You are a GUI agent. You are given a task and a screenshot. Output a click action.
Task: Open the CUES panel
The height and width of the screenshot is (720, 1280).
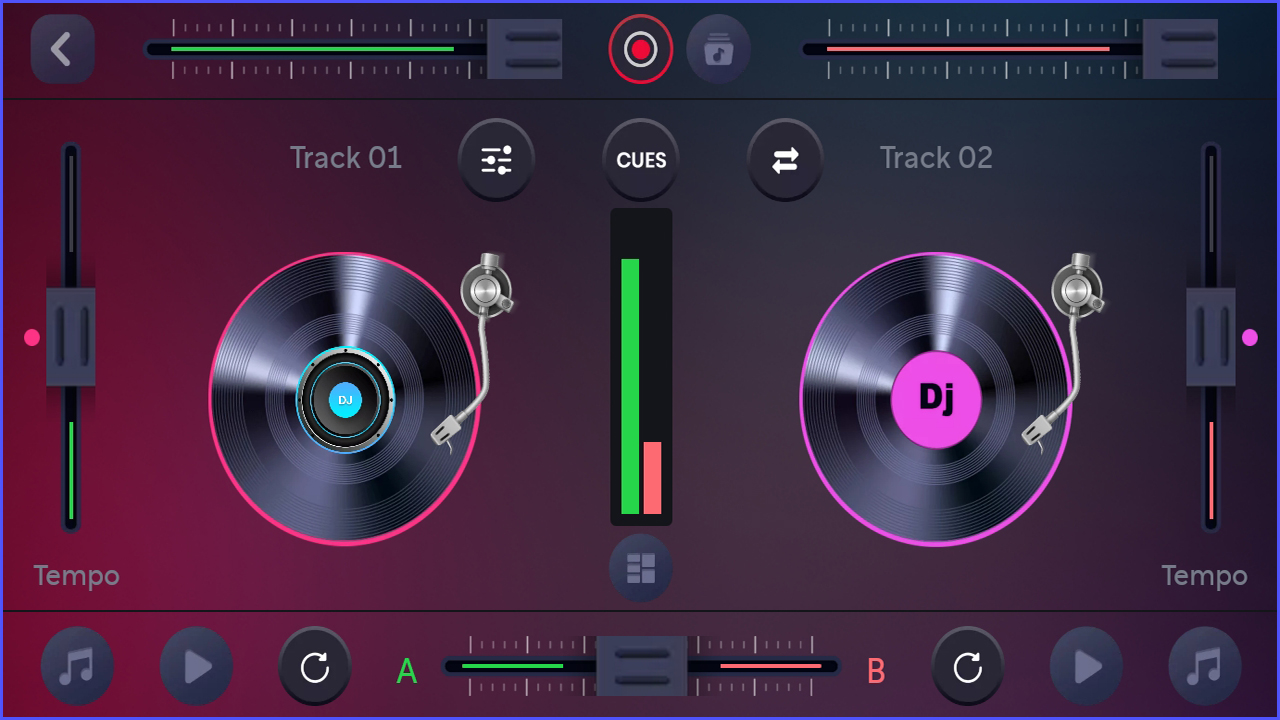point(640,160)
